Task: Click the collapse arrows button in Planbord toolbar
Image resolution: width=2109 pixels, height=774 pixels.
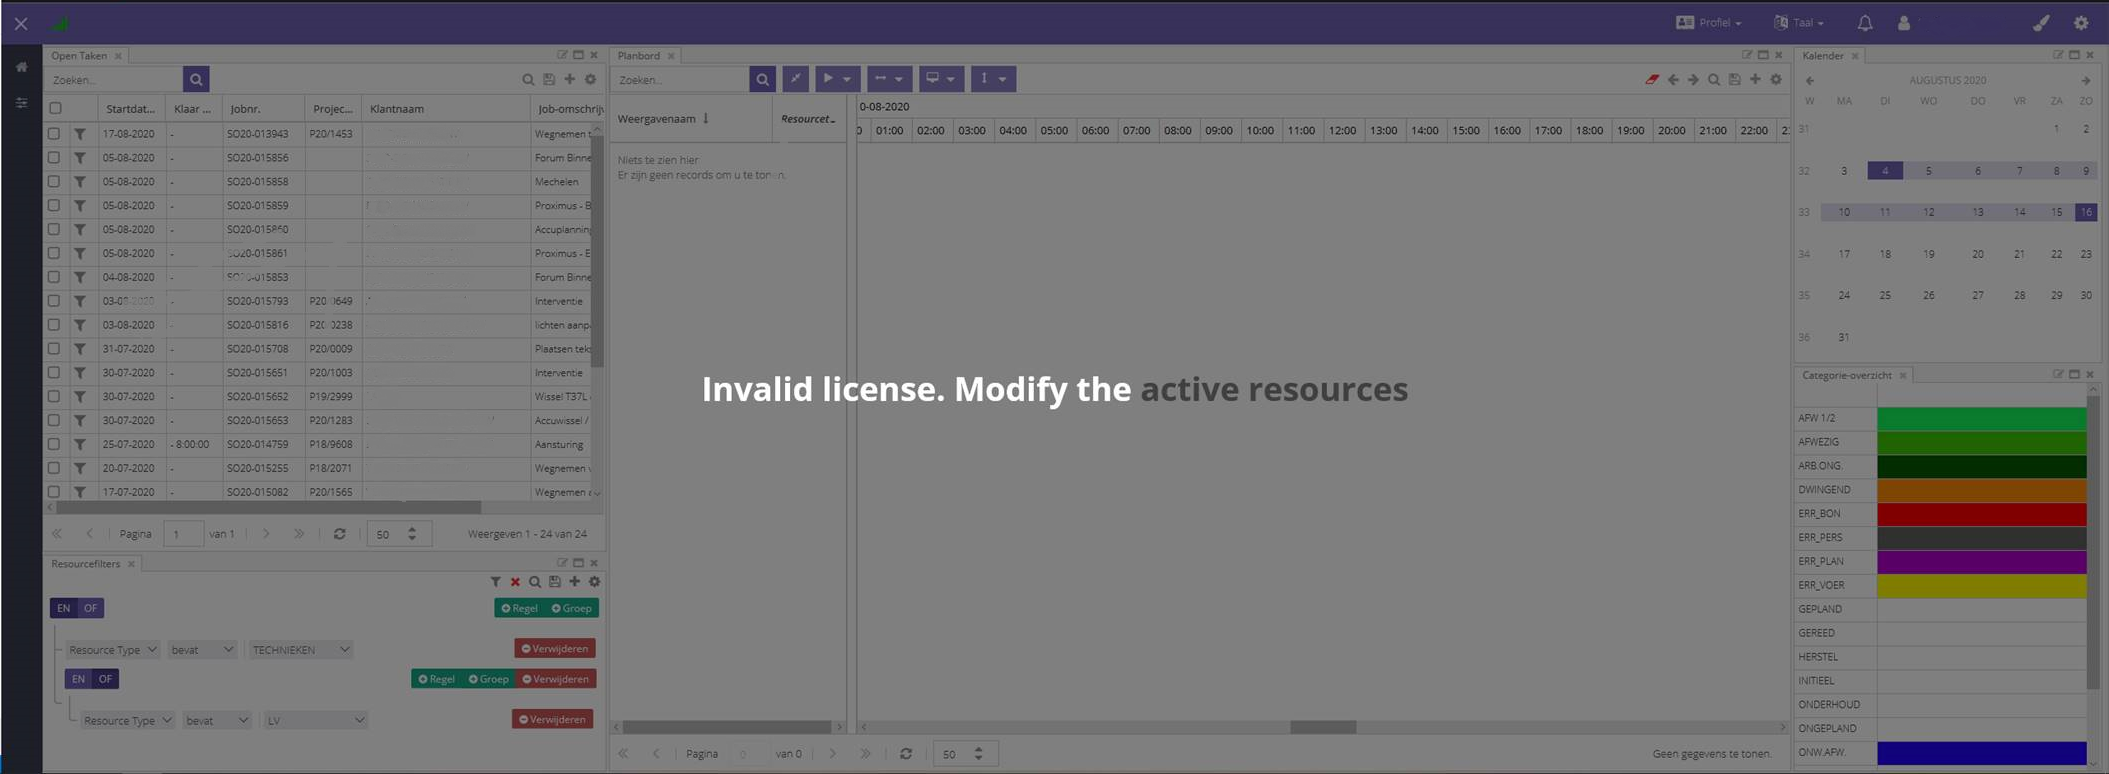Action: [x=795, y=79]
